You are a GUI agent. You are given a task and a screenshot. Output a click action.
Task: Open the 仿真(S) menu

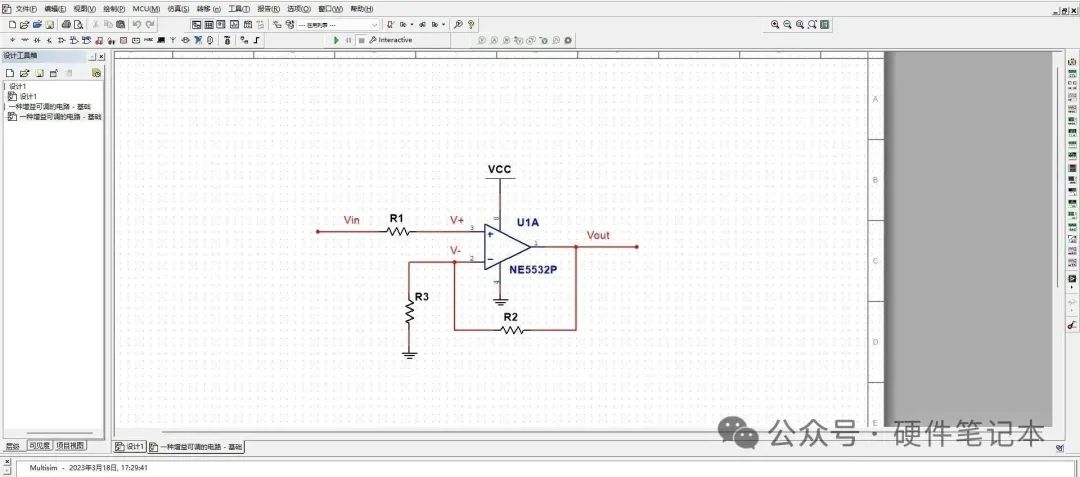click(178, 8)
